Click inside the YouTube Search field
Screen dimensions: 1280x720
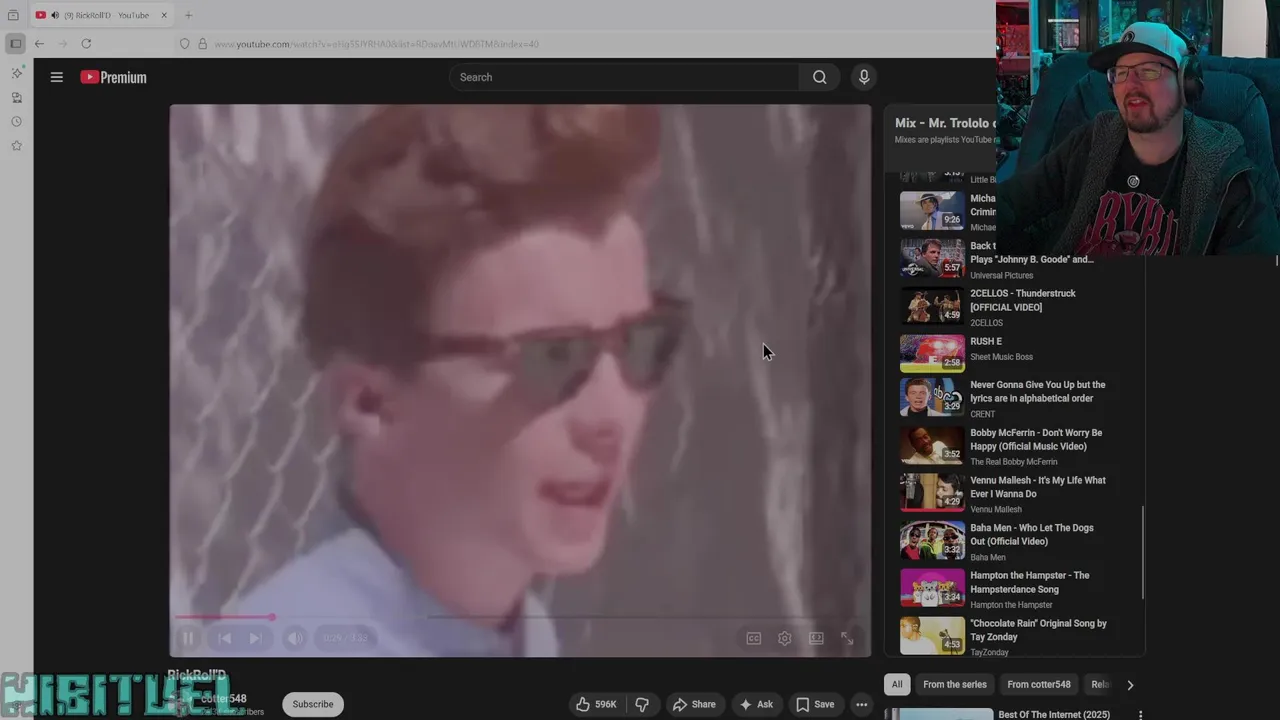(624, 77)
